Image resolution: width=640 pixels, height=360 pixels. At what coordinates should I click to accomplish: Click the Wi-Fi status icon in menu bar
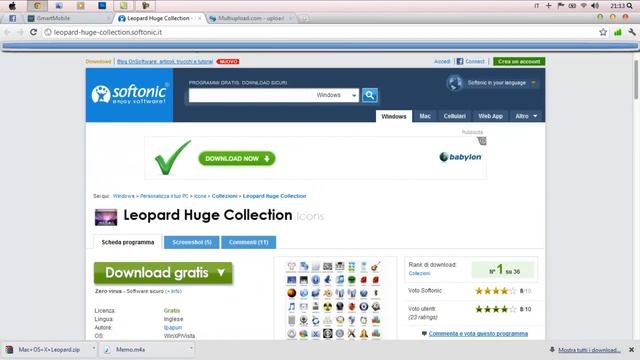[x=584, y=6]
